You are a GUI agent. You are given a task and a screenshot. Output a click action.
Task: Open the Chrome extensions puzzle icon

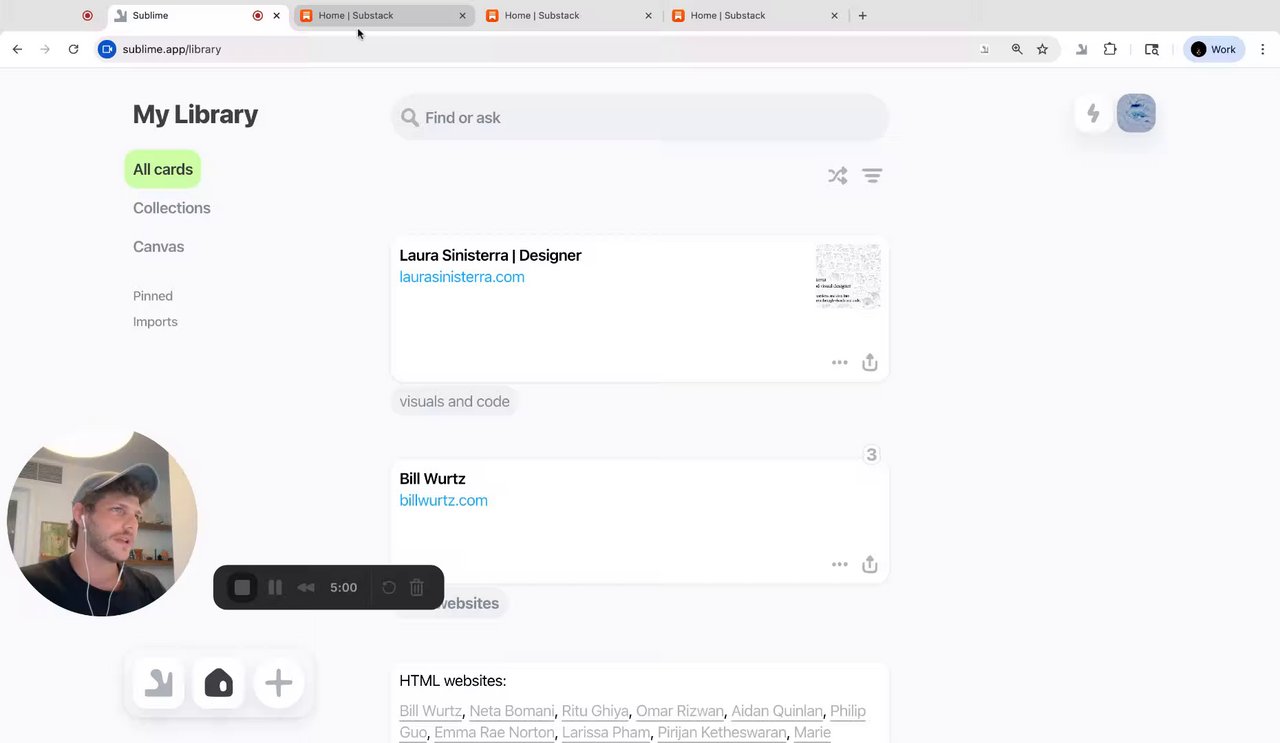click(x=1110, y=49)
